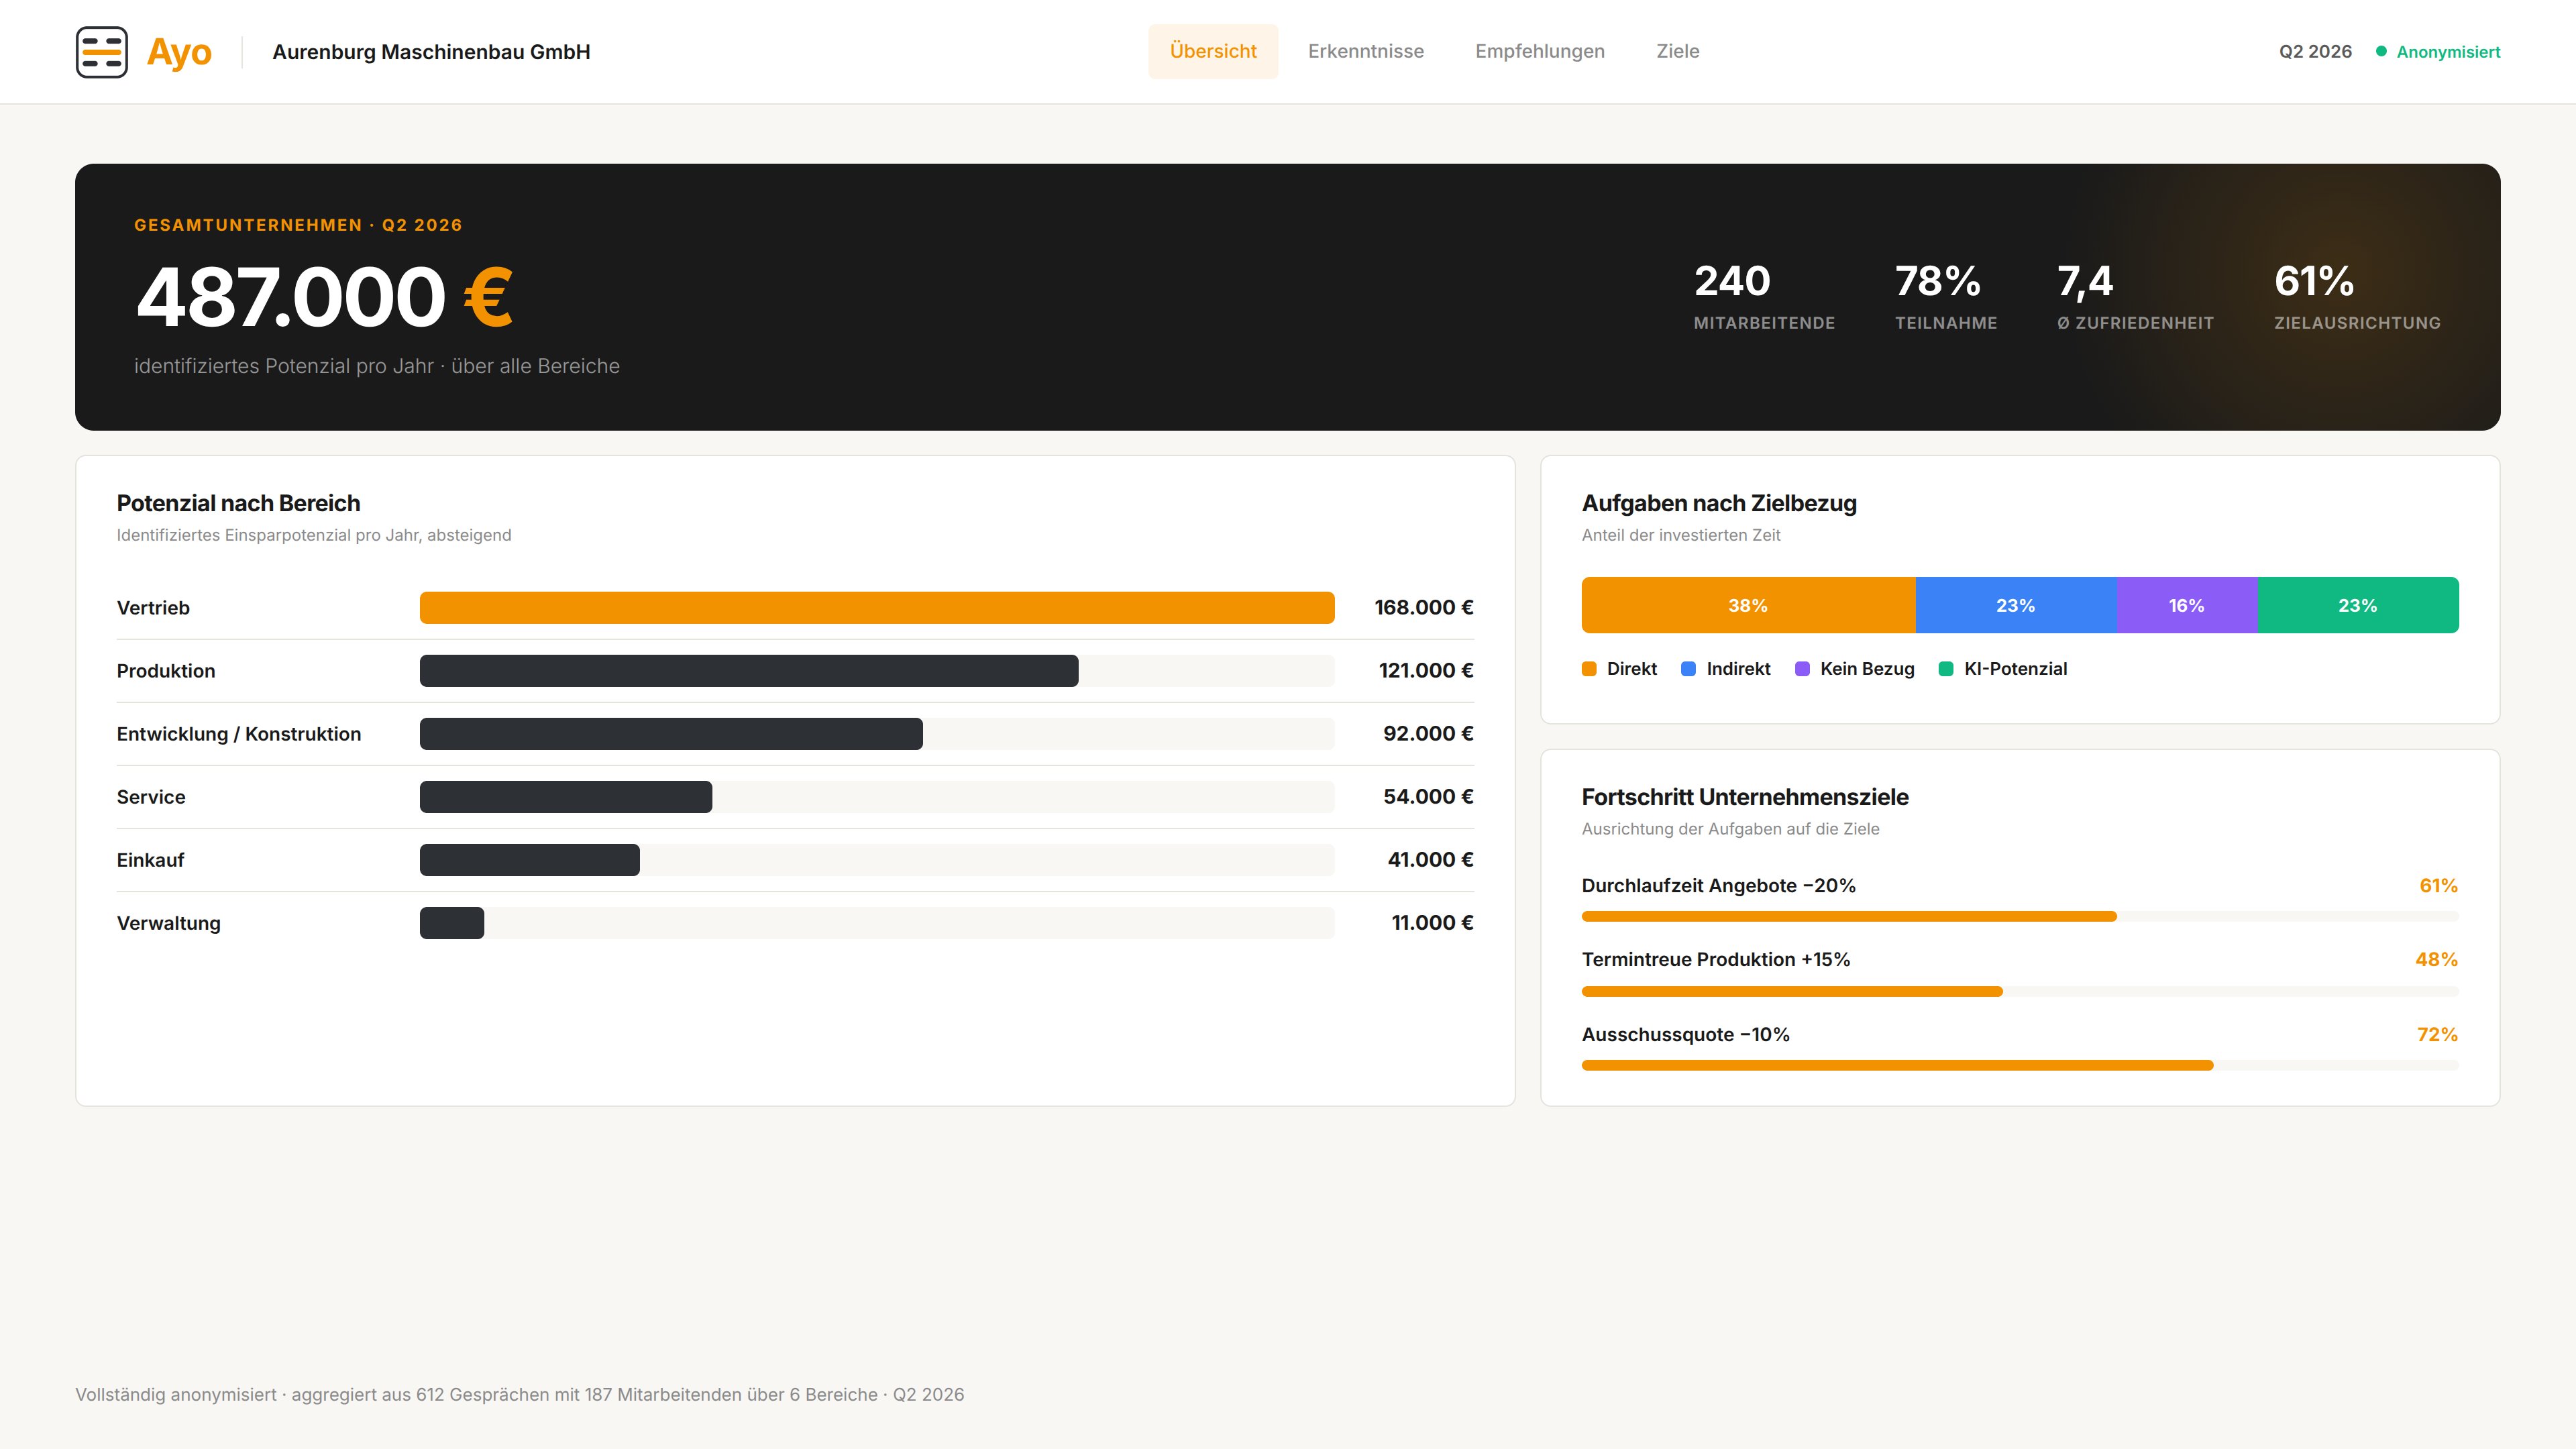Click the 240 Mitarbeitende statistic
Screen dimensions: 2576x1449
pos(1764,296)
